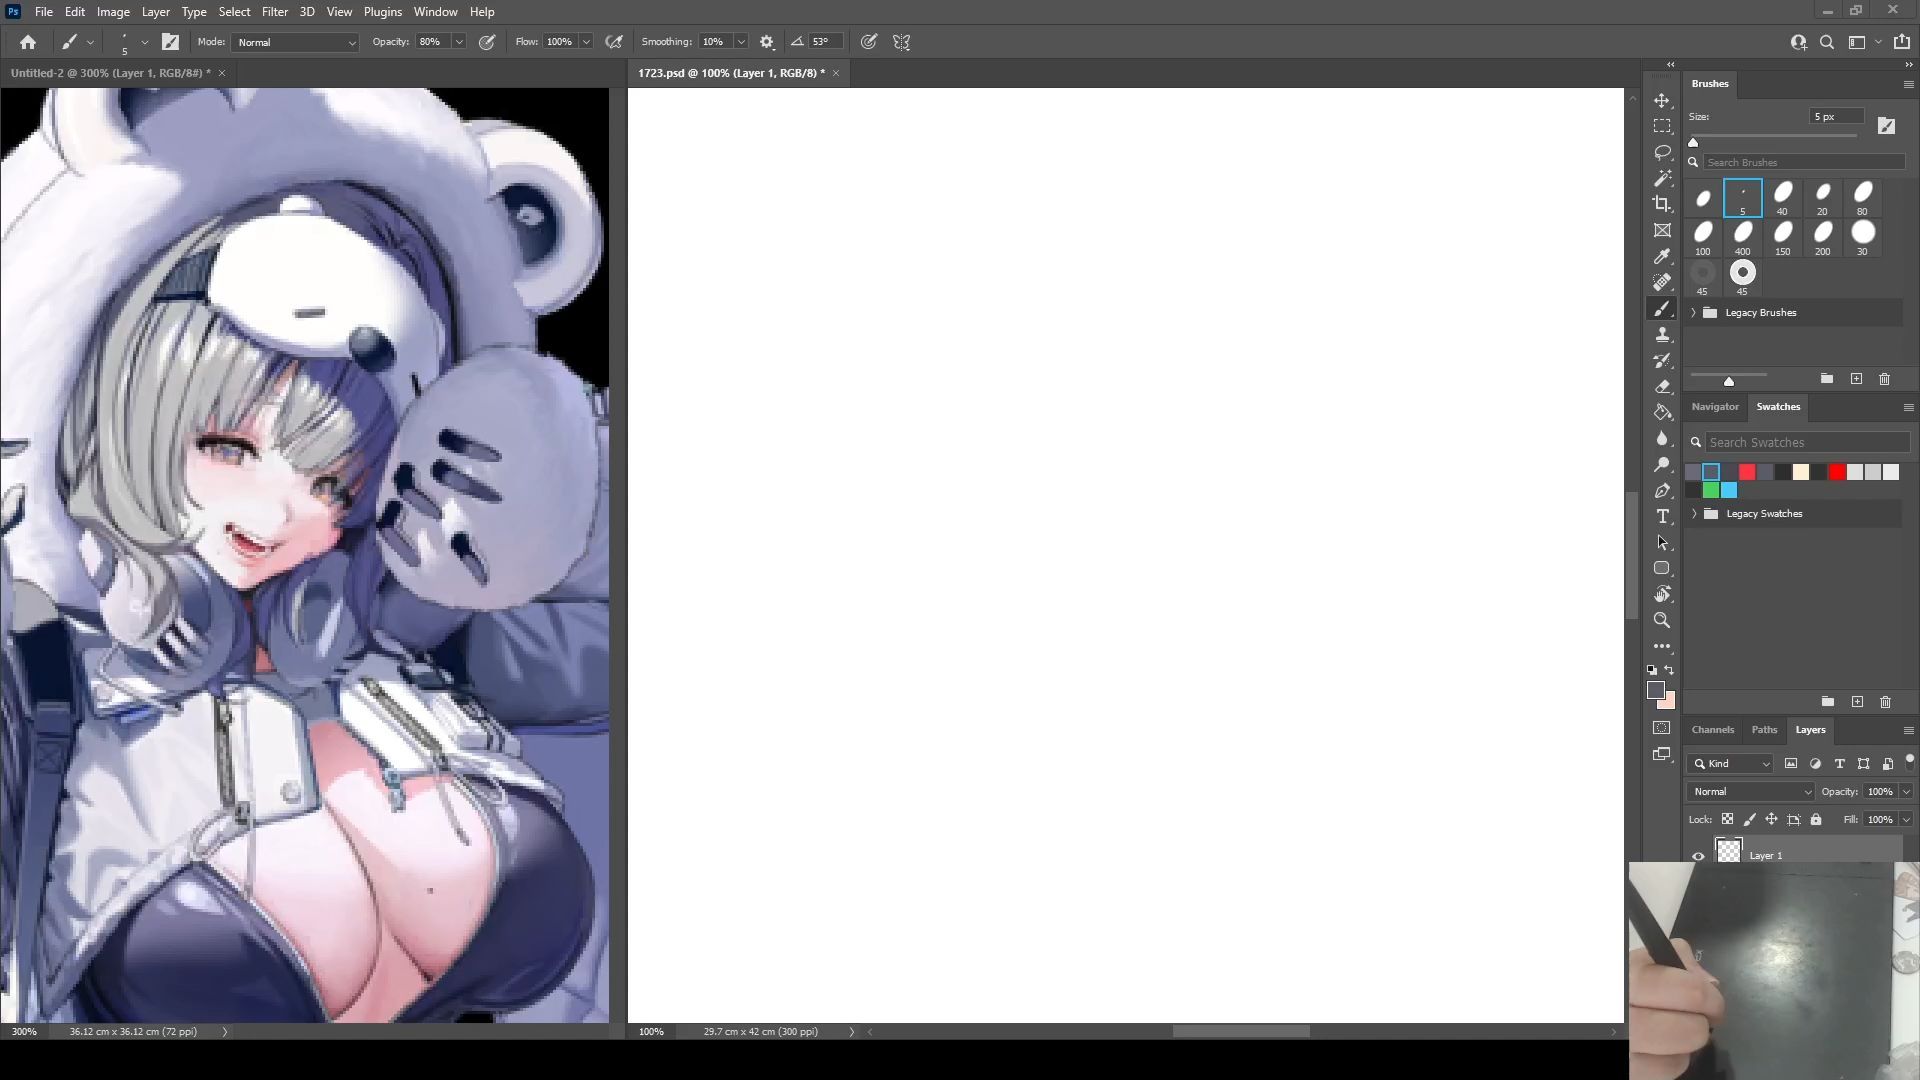Pick the green swatch

pyautogui.click(x=1711, y=490)
